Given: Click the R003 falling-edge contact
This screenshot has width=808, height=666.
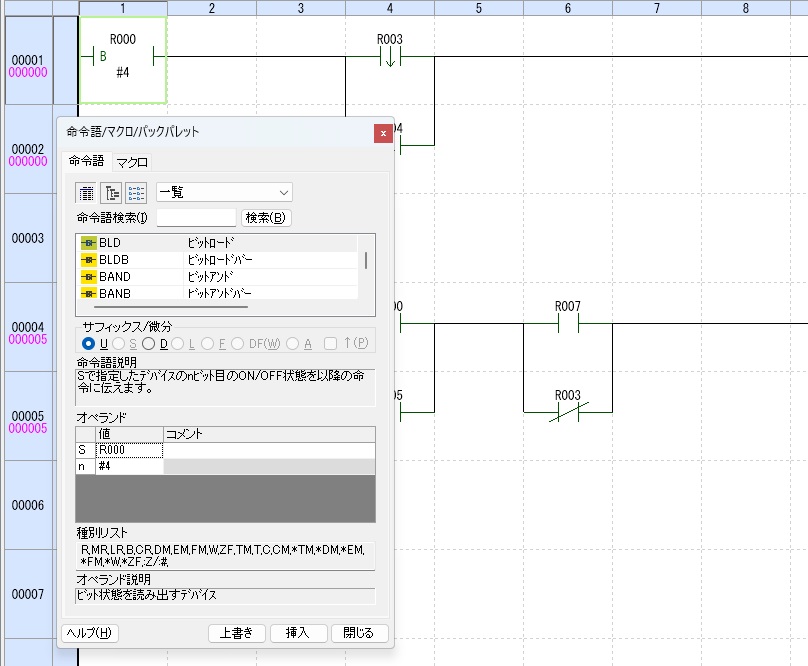Looking at the screenshot, I should [x=389, y=57].
